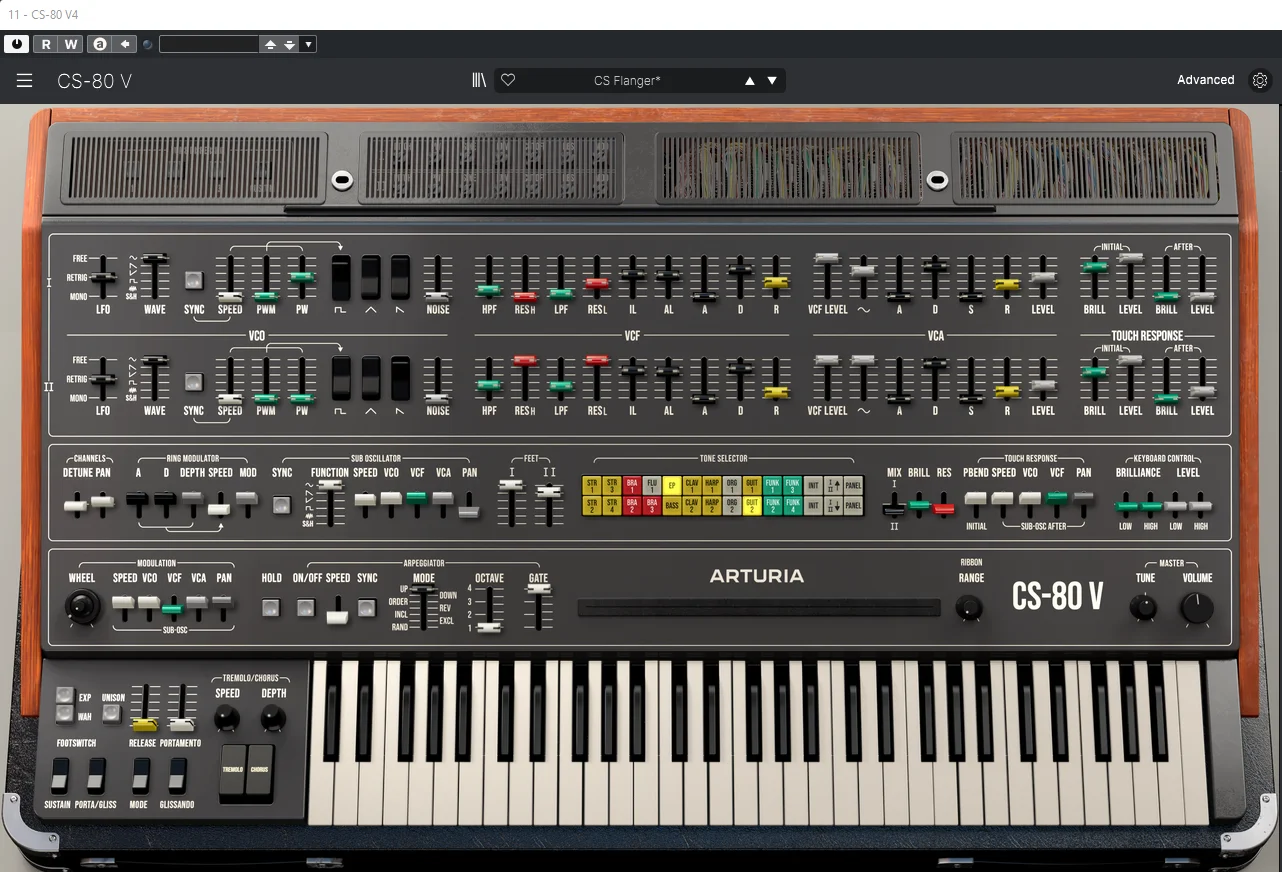
Task: Click the host bypass power icon
Action: click(17, 44)
